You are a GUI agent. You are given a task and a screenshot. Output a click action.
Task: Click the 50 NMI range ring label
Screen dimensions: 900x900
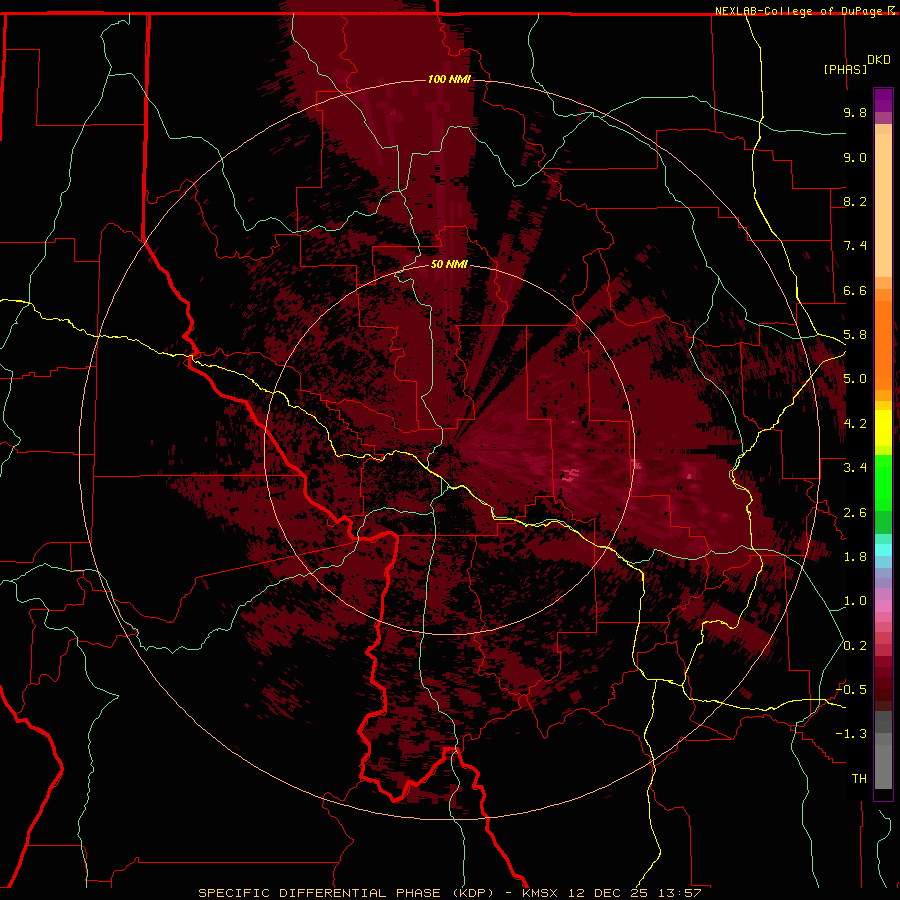449,264
